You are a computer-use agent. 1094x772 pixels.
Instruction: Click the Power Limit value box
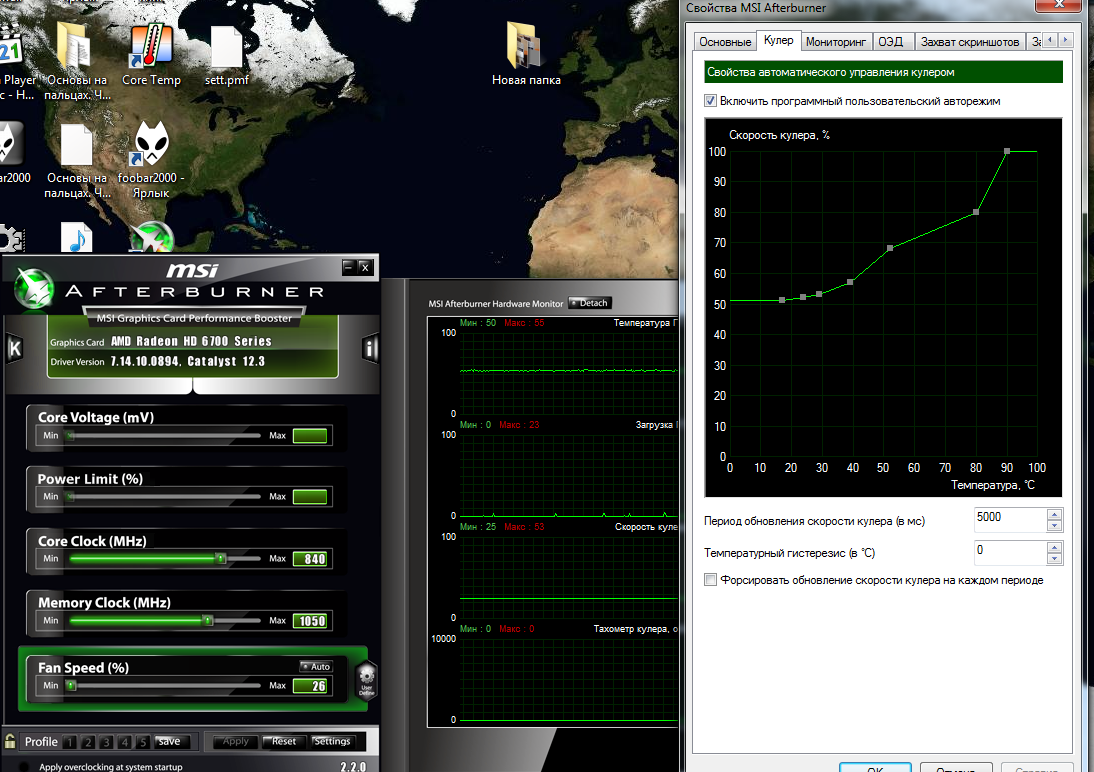(x=310, y=496)
